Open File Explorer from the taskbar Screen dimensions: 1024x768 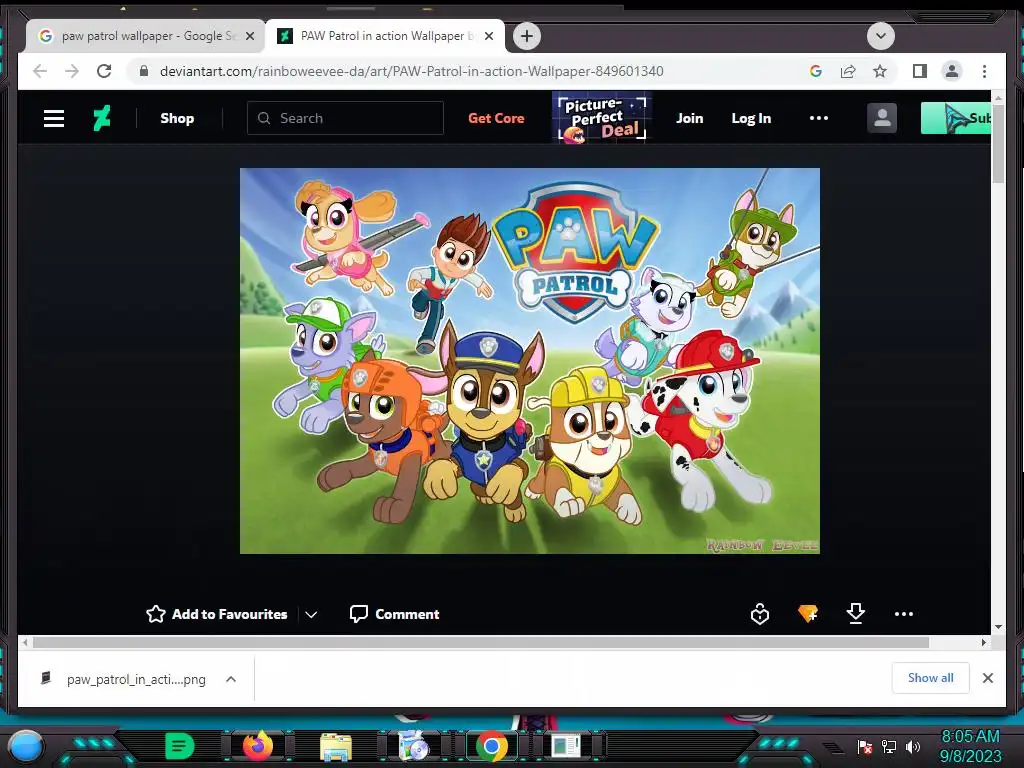click(336, 747)
